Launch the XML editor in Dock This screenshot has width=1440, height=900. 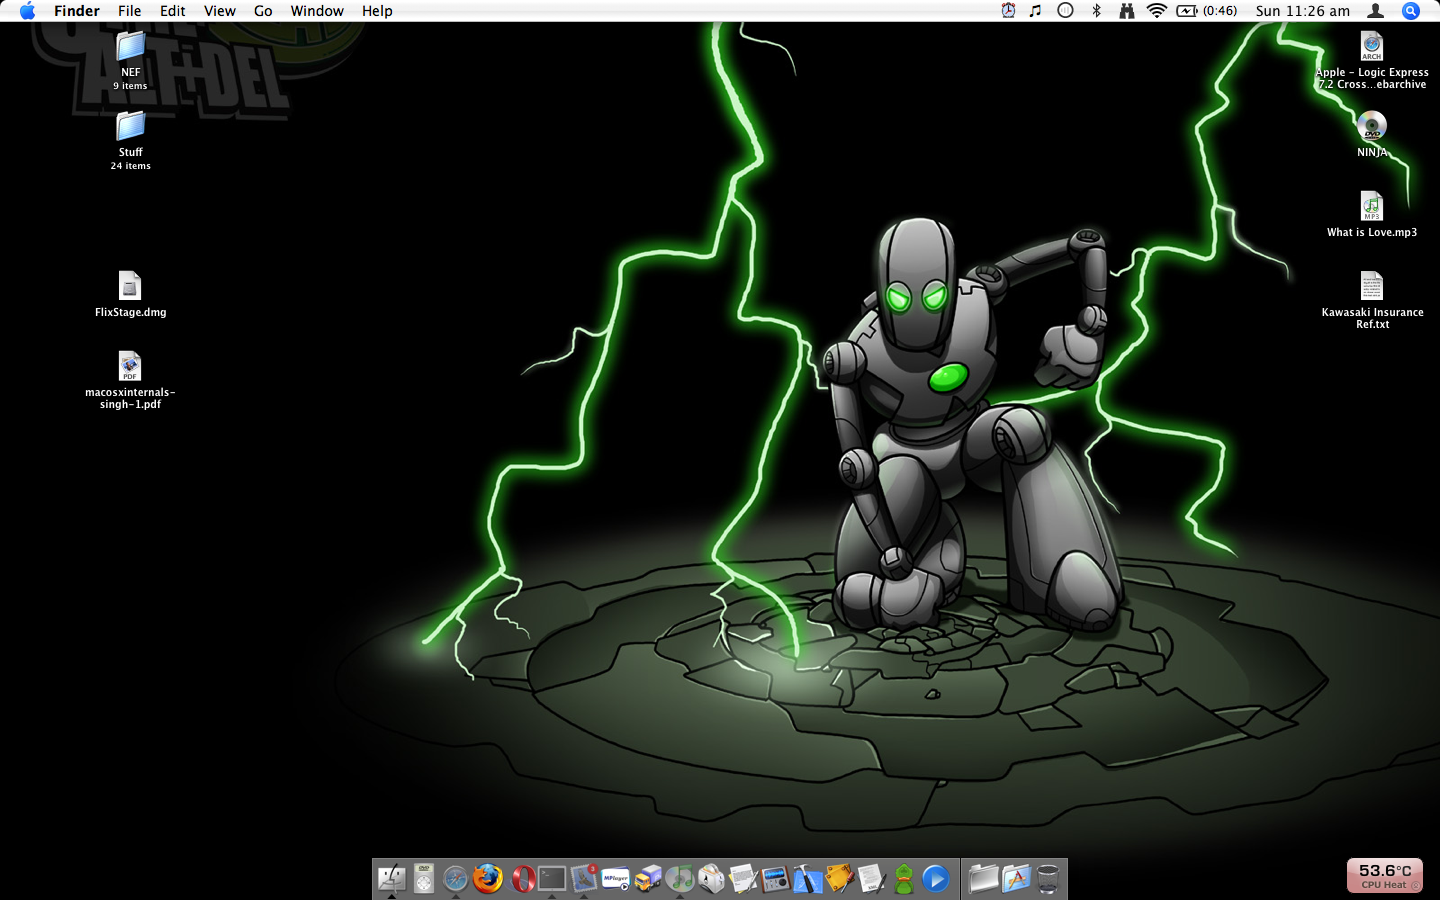tap(872, 879)
